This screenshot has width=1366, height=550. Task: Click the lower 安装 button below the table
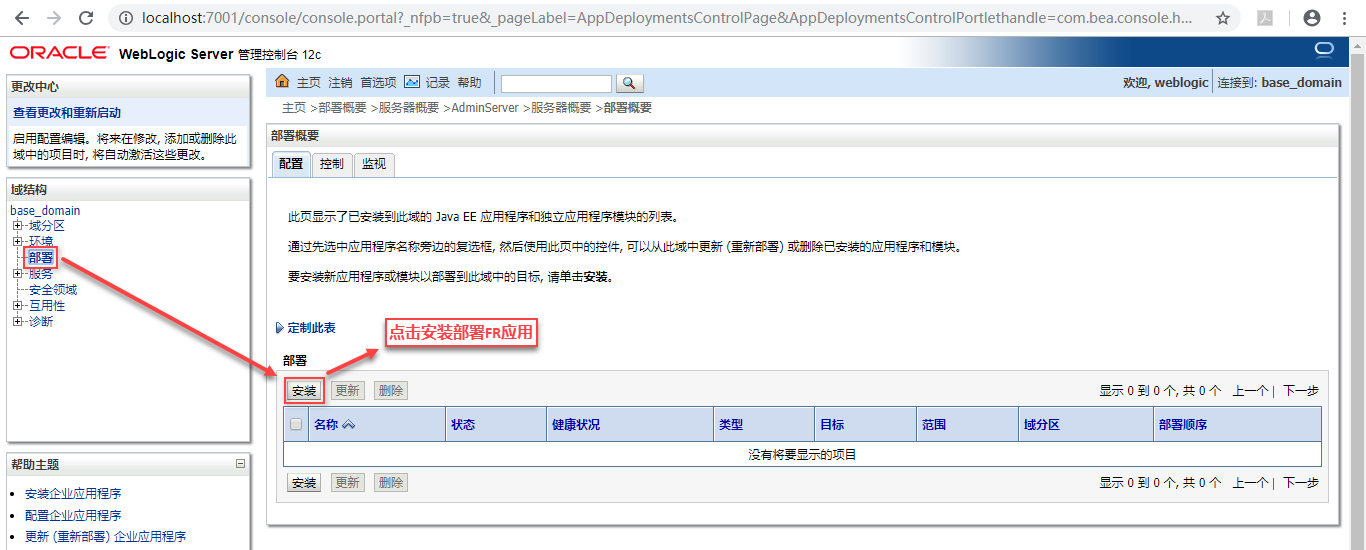pyautogui.click(x=304, y=483)
